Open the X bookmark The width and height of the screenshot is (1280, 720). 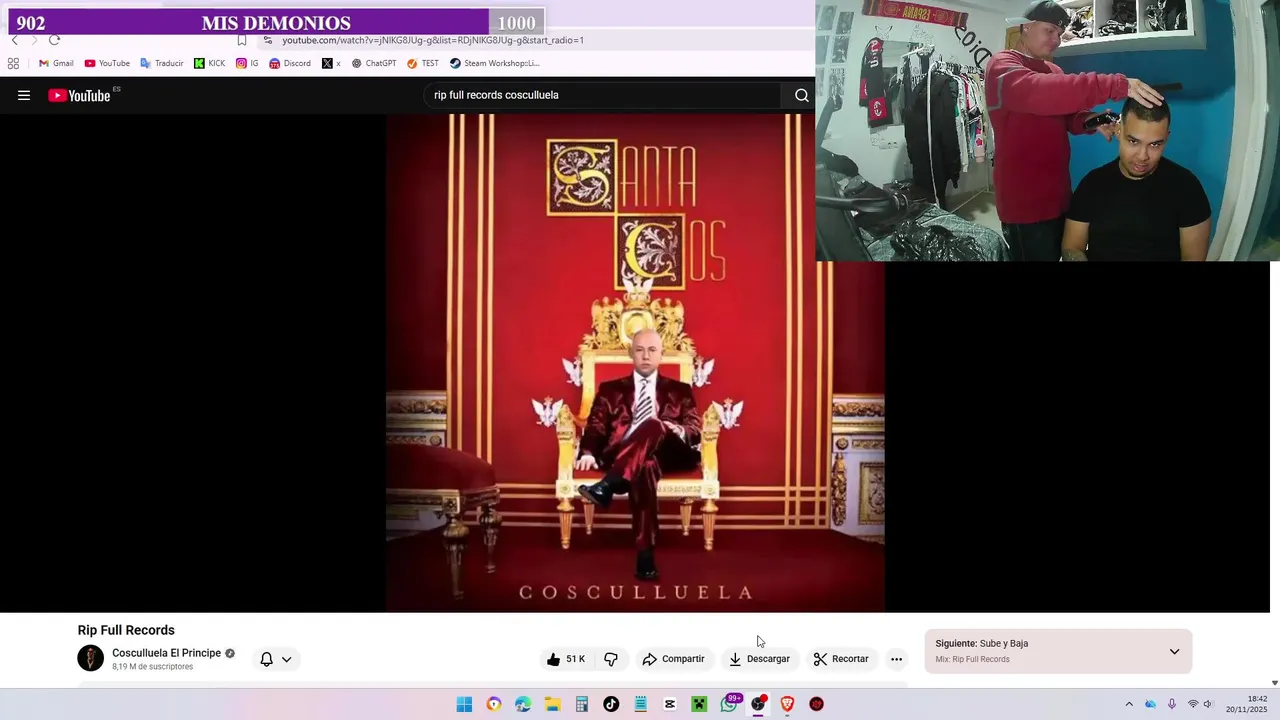pyautogui.click(x=331, y=63)
